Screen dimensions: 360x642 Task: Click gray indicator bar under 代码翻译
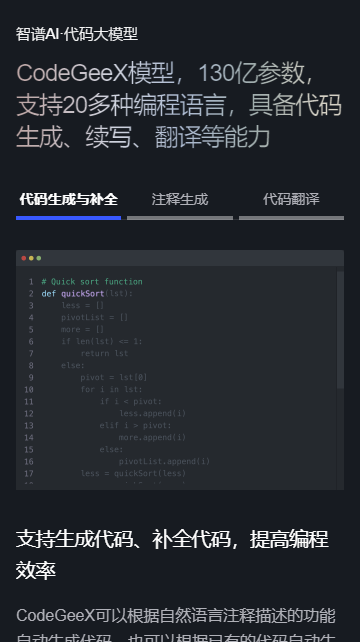[291, 218]
